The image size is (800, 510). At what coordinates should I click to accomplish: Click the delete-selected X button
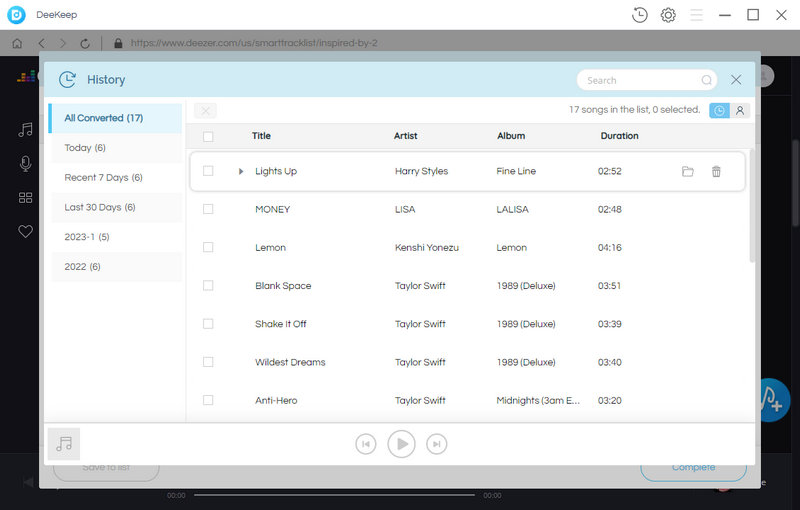click(205, 110)
